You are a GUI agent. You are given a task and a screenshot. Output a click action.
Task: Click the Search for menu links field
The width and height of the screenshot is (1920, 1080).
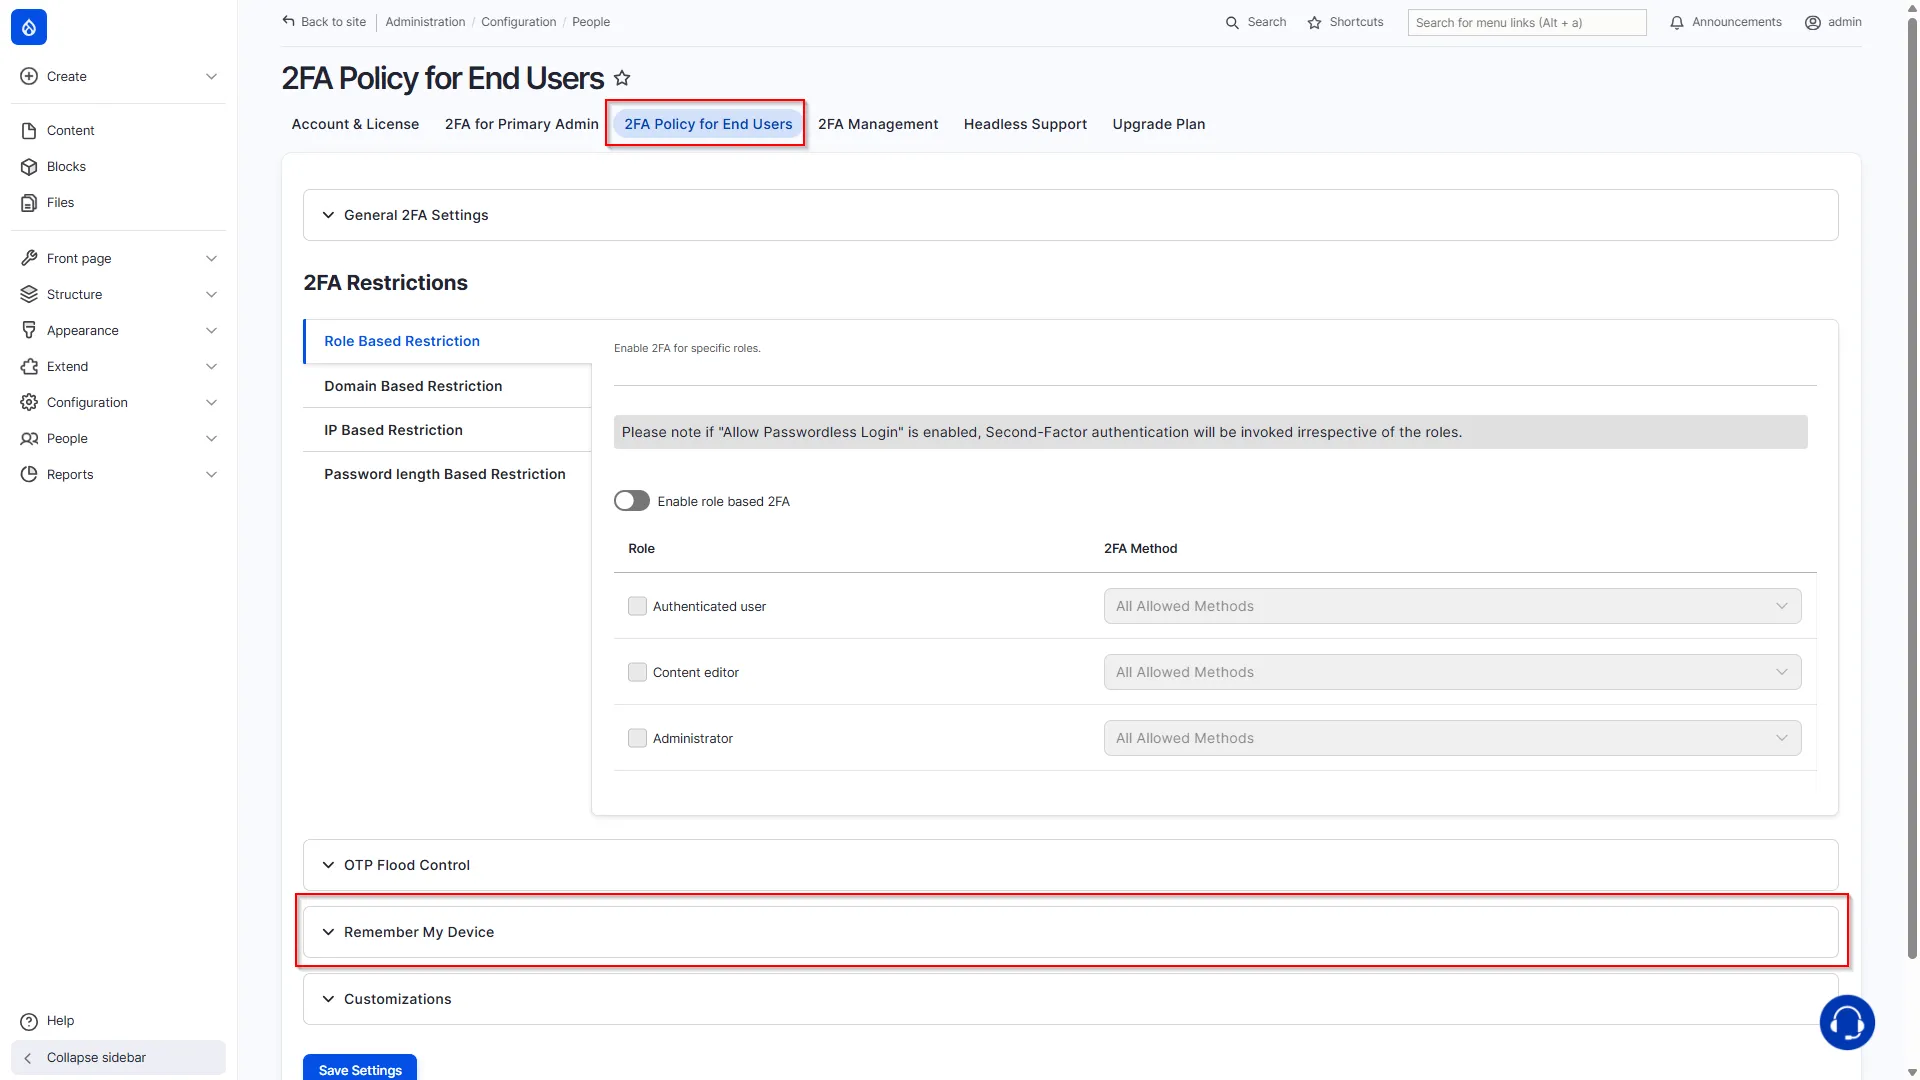click(x=1526, y=22)
